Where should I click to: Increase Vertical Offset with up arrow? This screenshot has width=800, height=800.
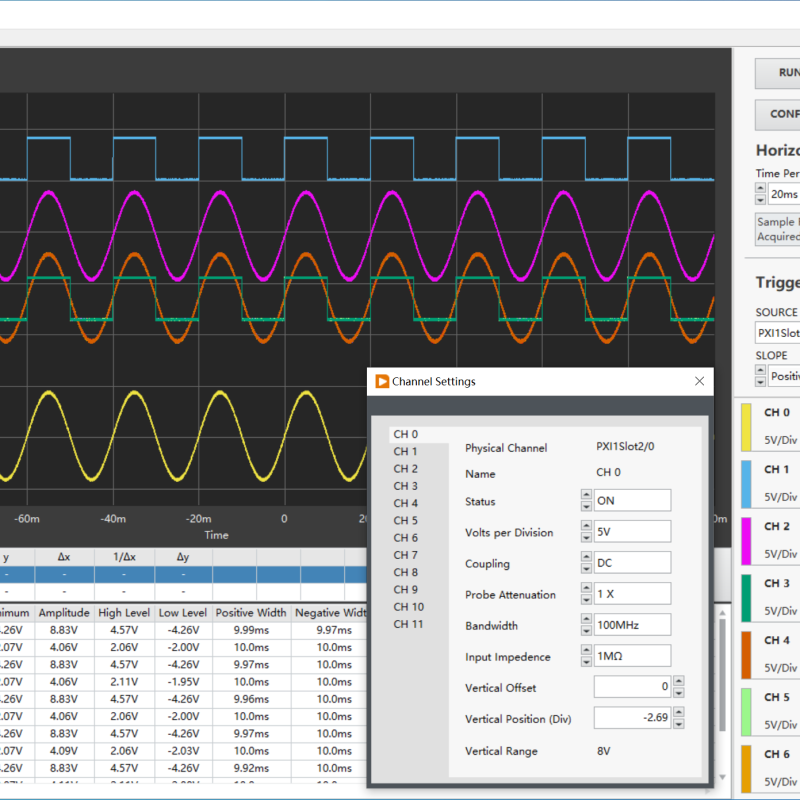[679, 682]
